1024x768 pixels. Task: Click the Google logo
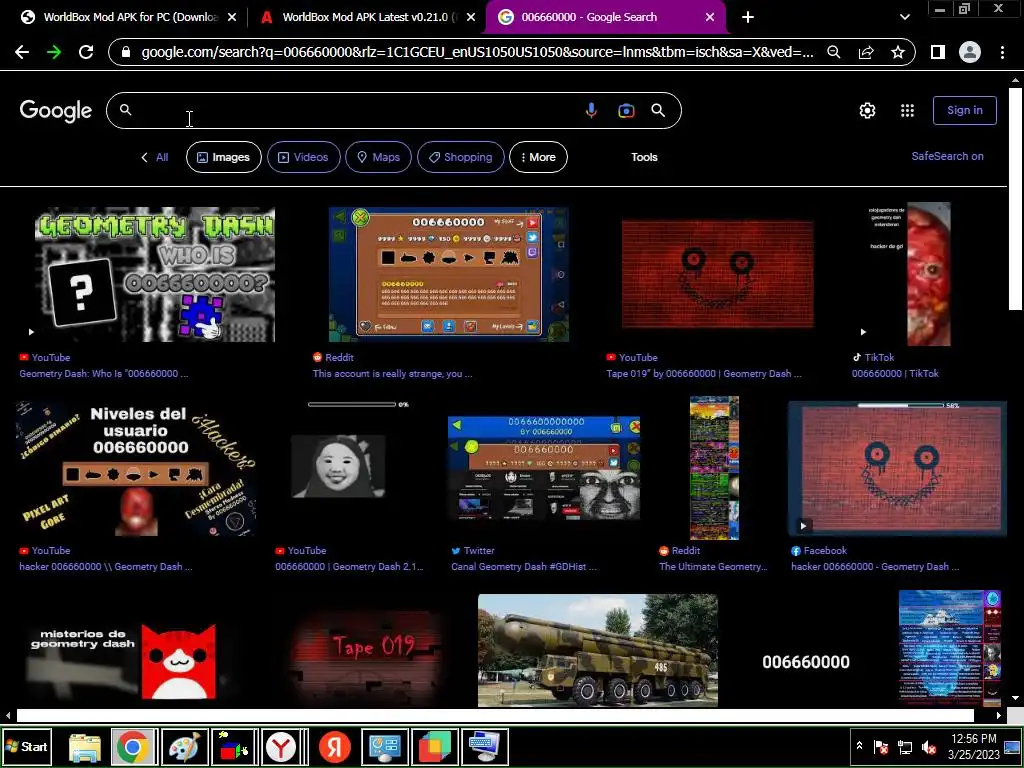click(56, 110)
